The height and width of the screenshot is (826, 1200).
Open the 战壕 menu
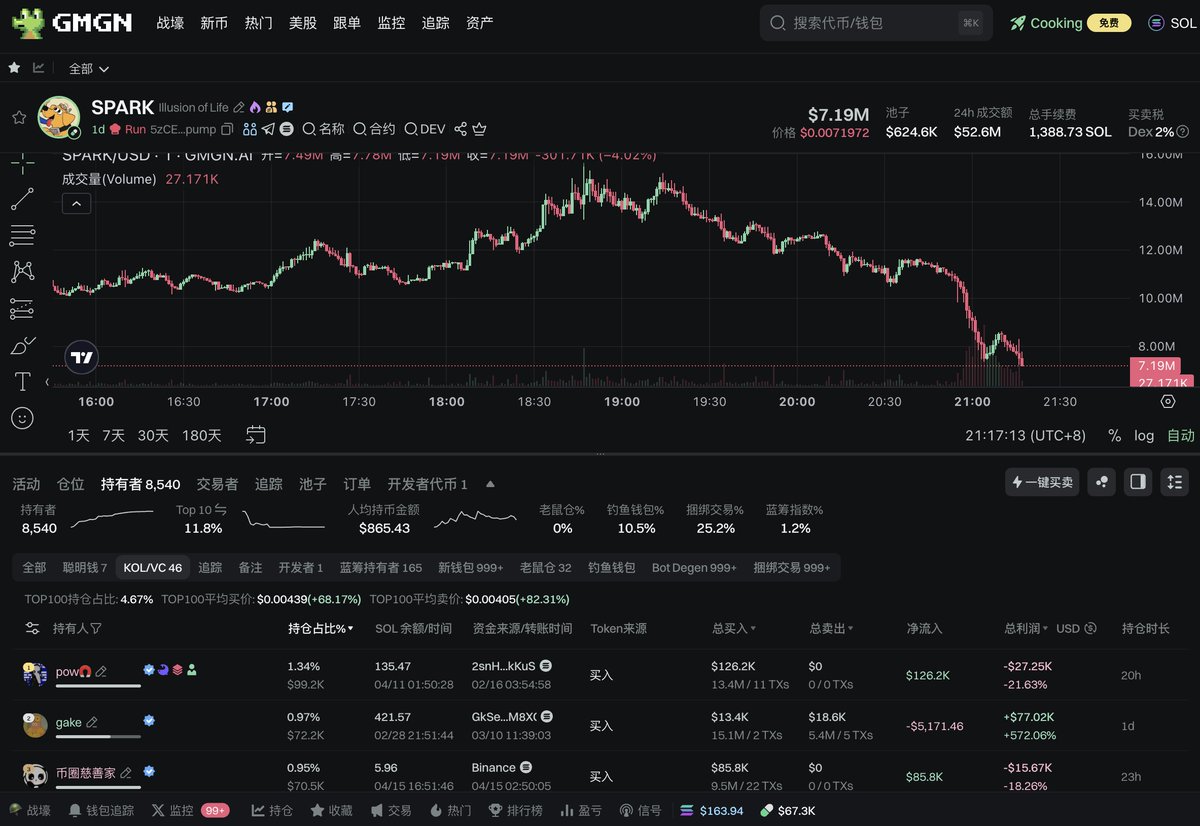coord(170,22)
